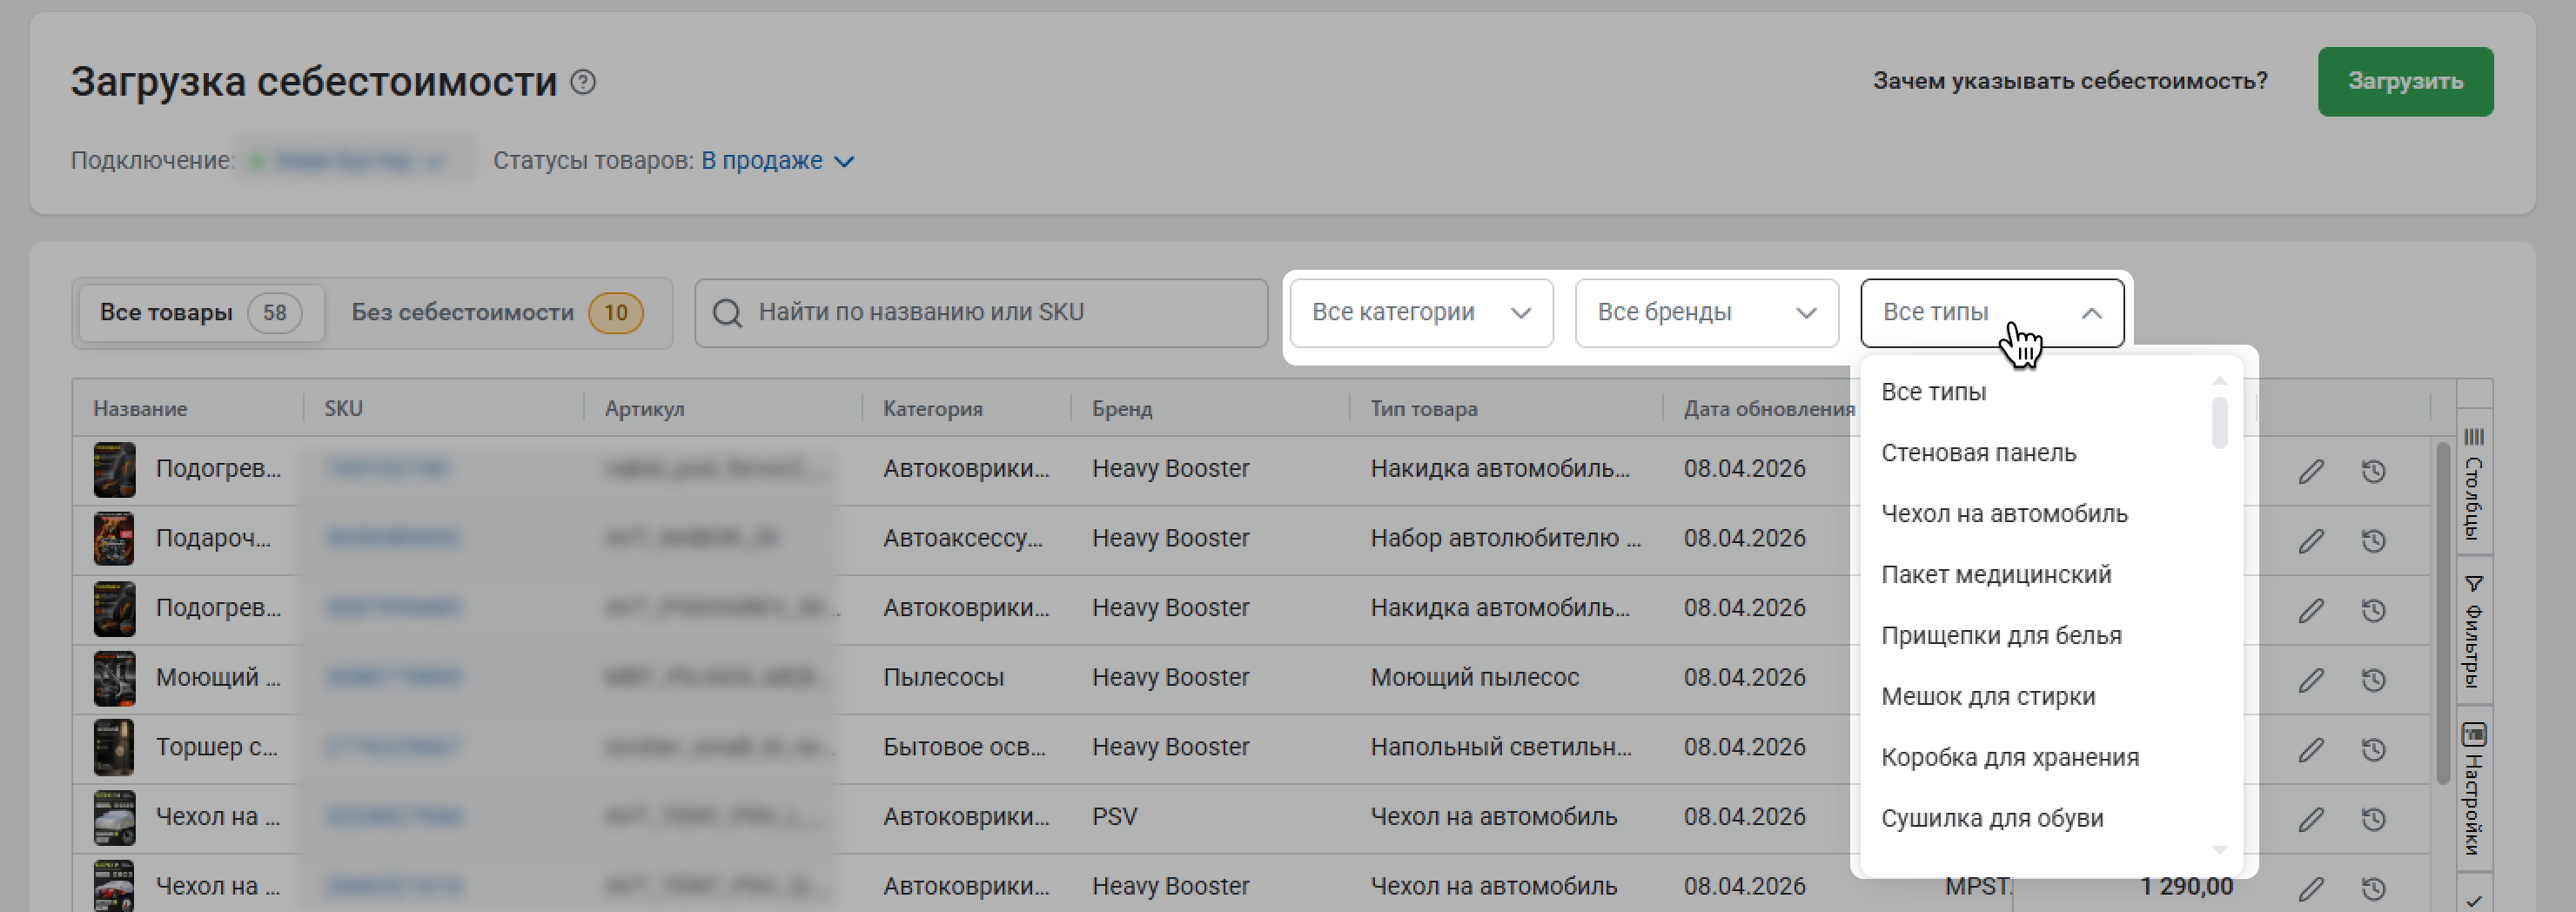Open the Фильтры side panel
2576x912 pixels.
(2473, 631)
